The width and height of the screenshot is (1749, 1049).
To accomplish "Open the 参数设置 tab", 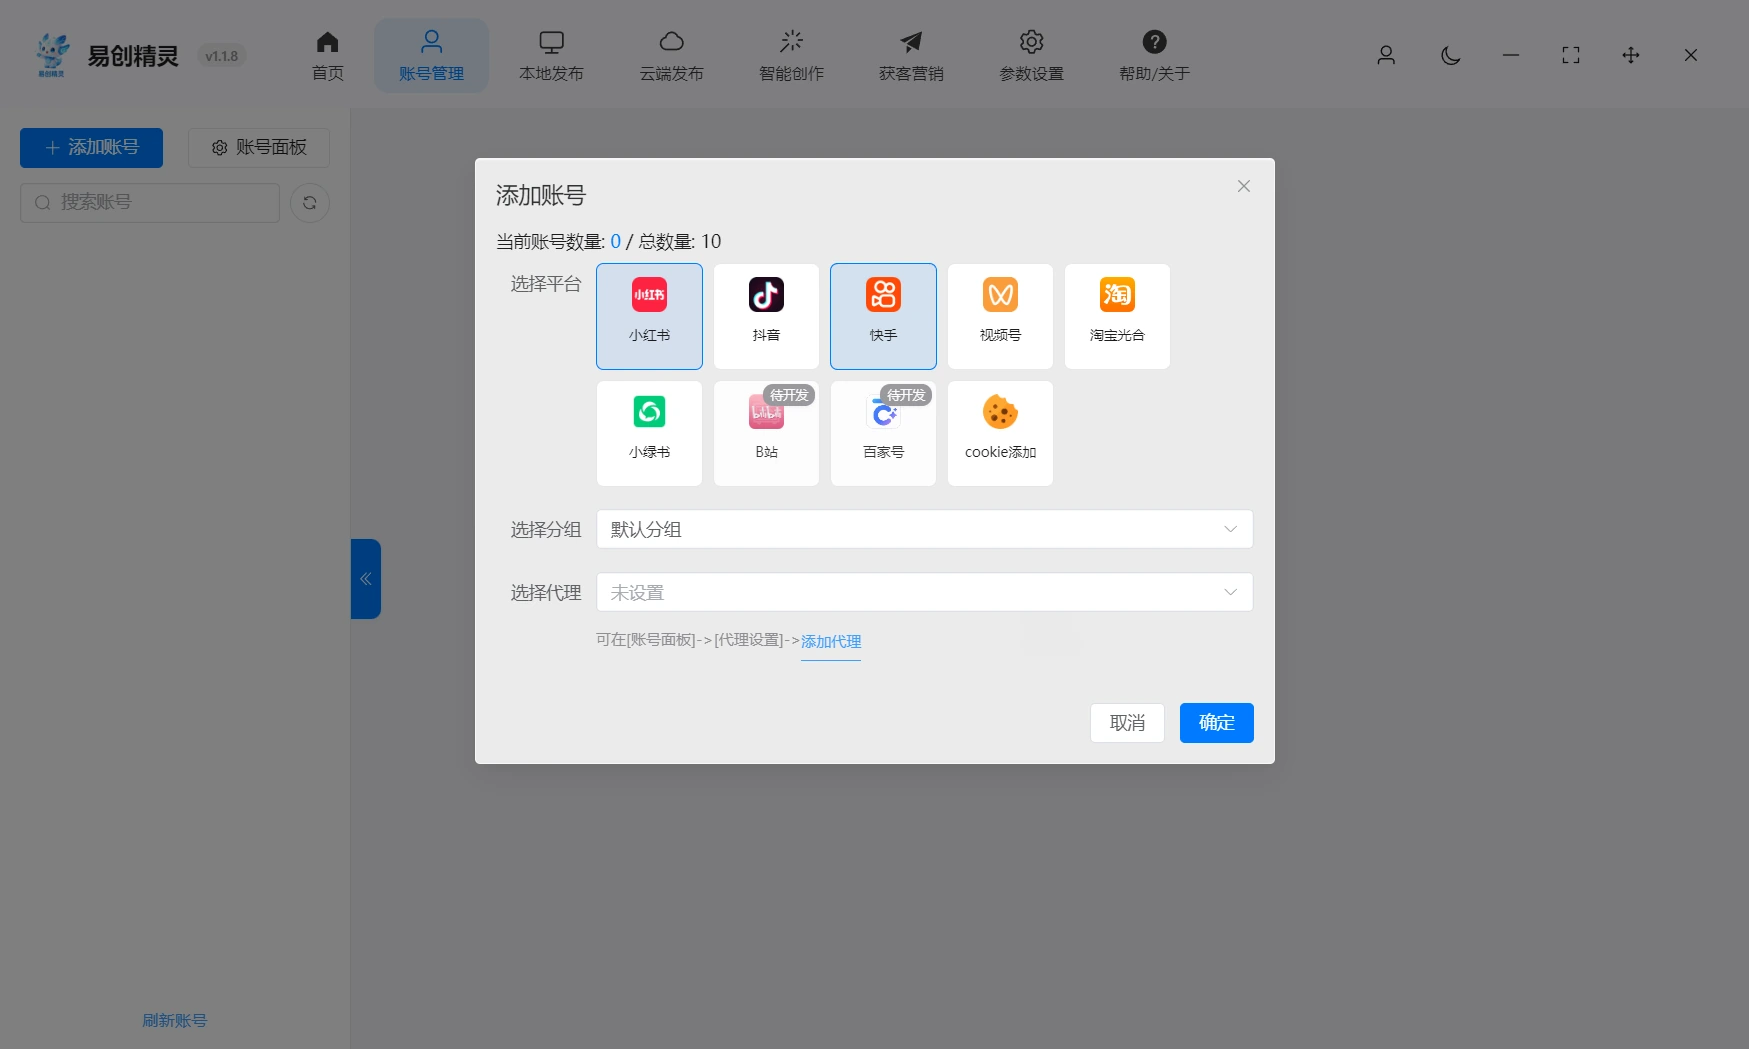I will [1031, 56].
